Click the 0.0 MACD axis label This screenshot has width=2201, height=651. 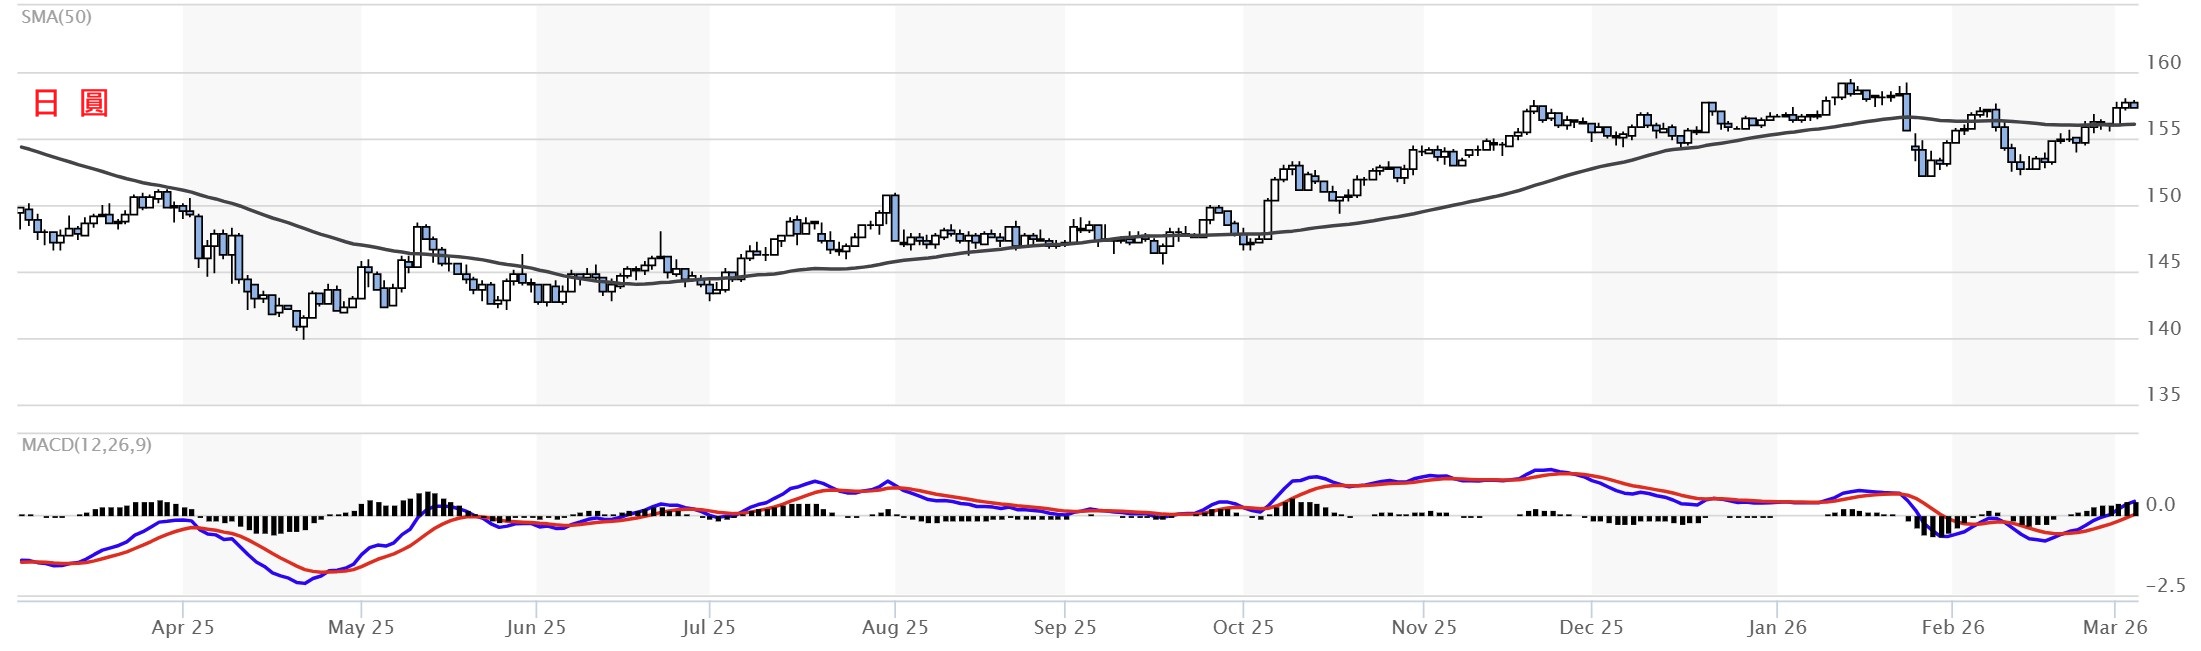[x=2161, y=505]
